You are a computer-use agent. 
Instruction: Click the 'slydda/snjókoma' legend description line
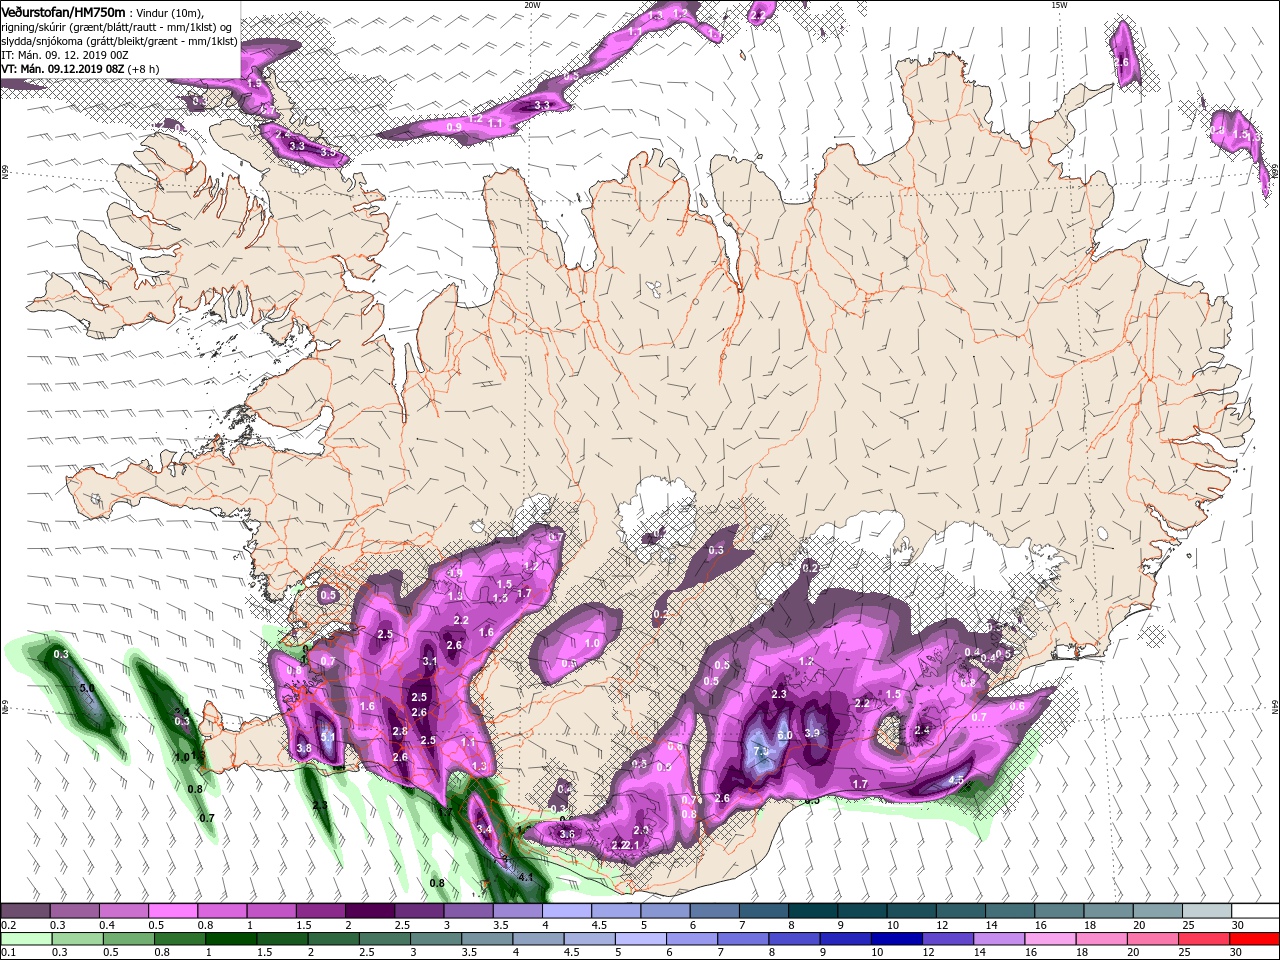(x=119, y=41)
